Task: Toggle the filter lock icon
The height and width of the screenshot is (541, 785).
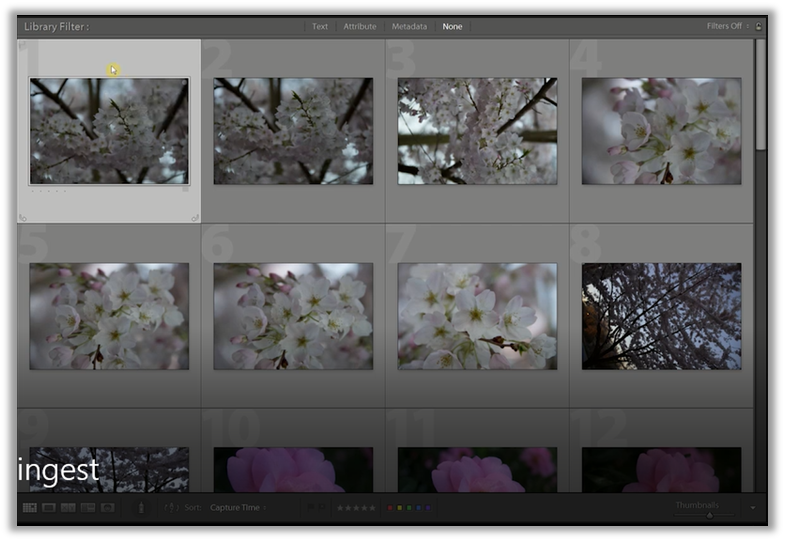Action: (758, 27)
